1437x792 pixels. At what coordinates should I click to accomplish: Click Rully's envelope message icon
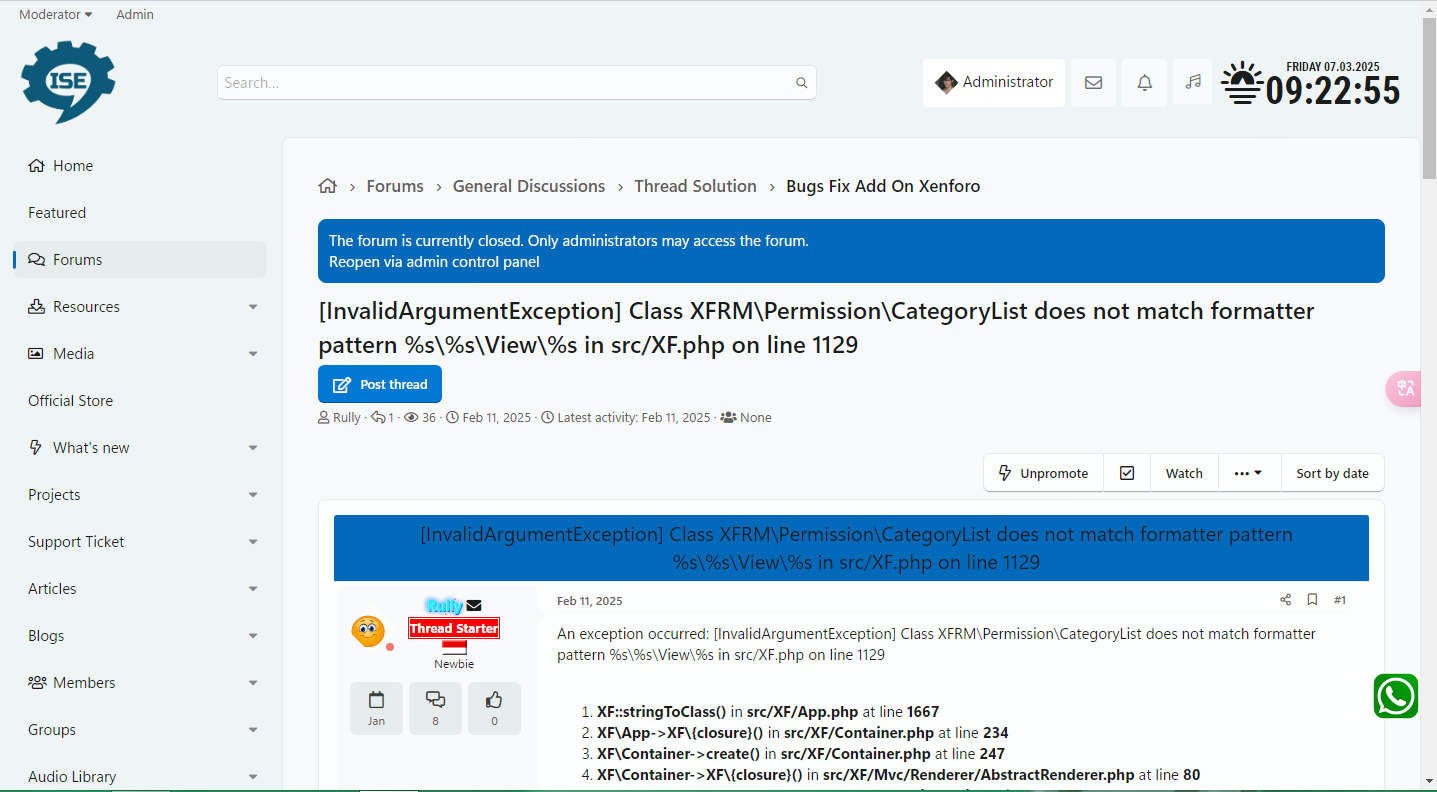click(x=474, y=605)
